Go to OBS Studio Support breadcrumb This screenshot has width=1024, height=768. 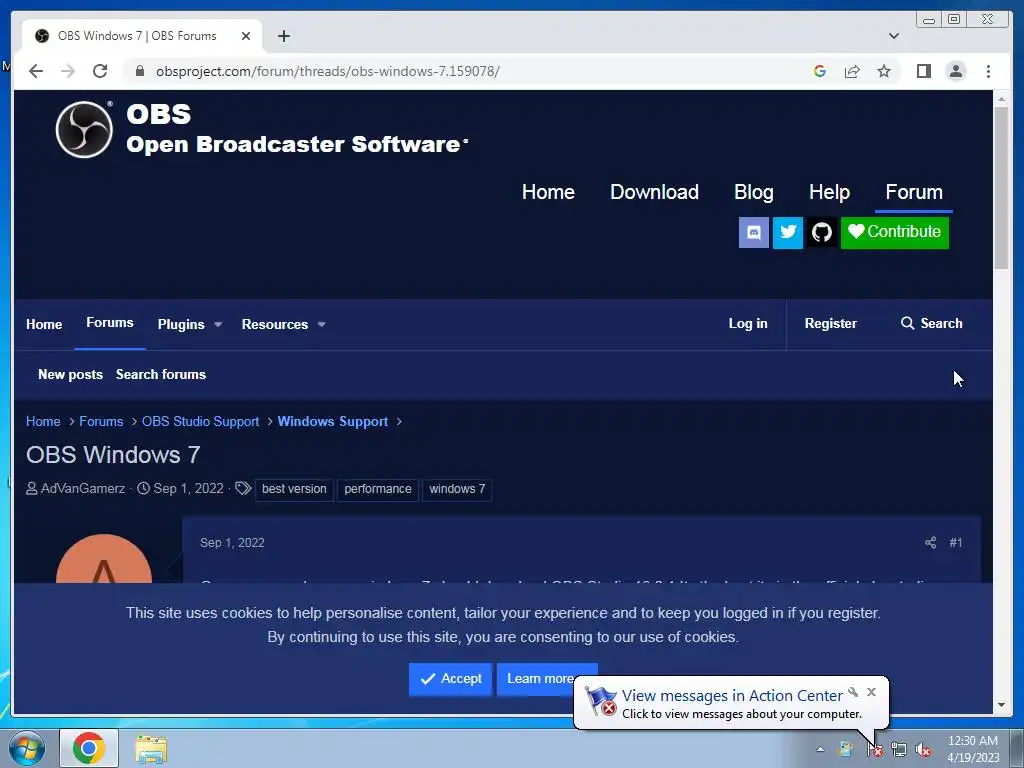[x=200, y=422]
